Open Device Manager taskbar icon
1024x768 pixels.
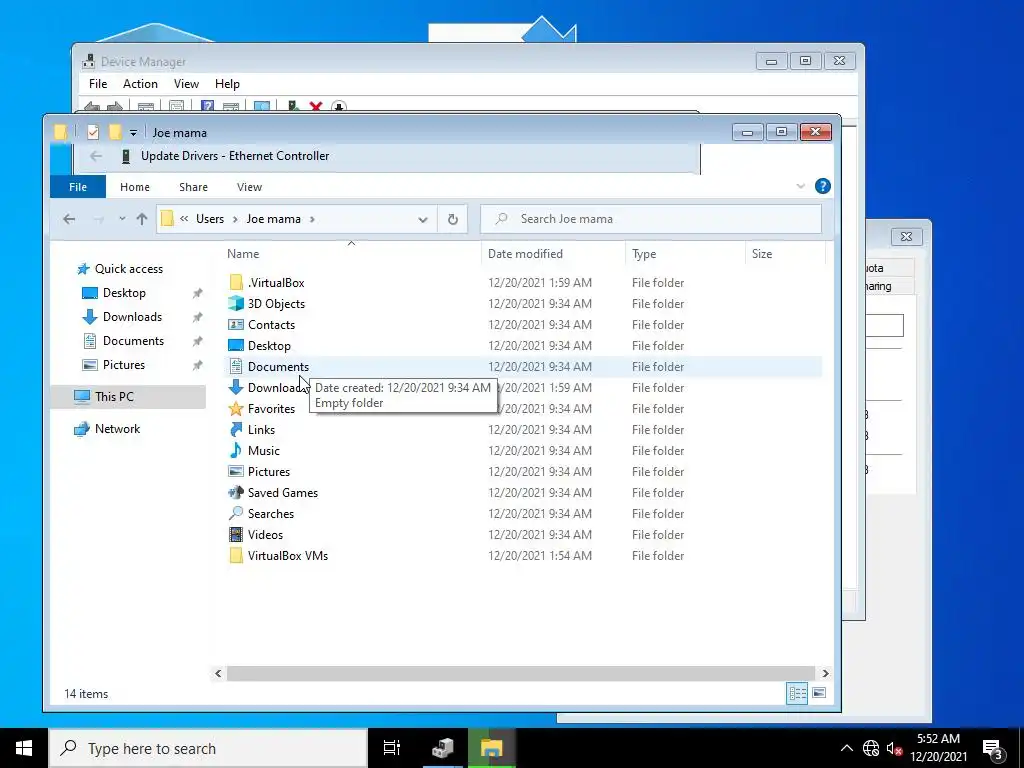click(443, 748)
